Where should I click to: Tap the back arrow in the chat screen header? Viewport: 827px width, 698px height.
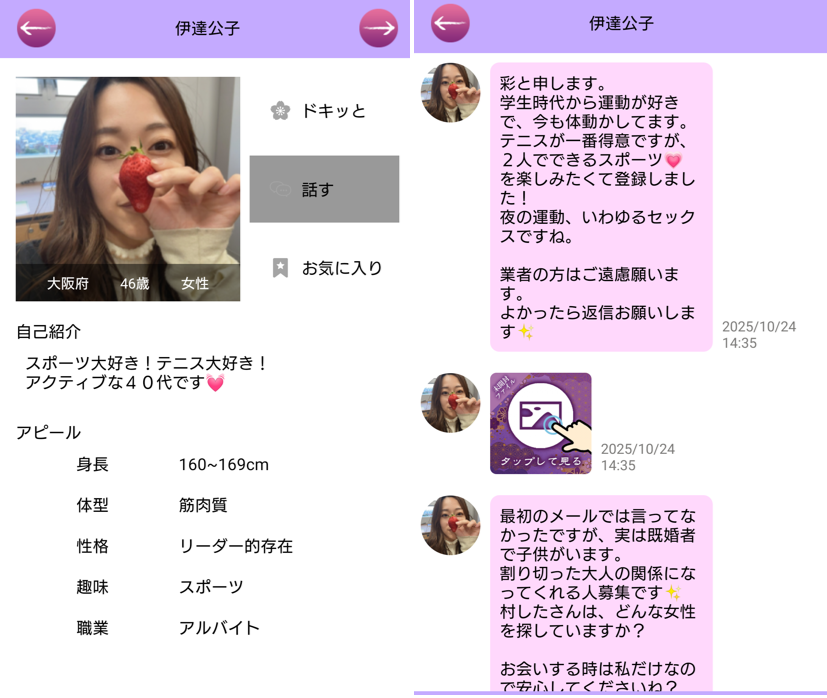450,23
